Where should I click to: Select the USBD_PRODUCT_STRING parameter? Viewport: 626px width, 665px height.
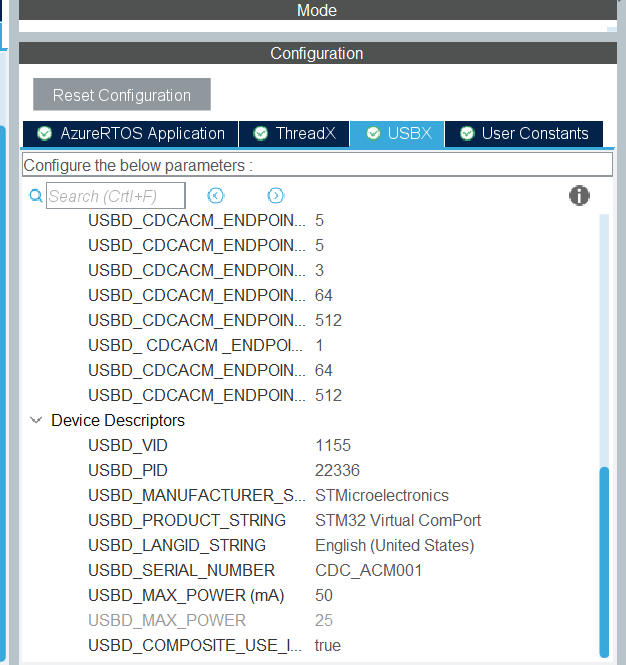point(187,520)
